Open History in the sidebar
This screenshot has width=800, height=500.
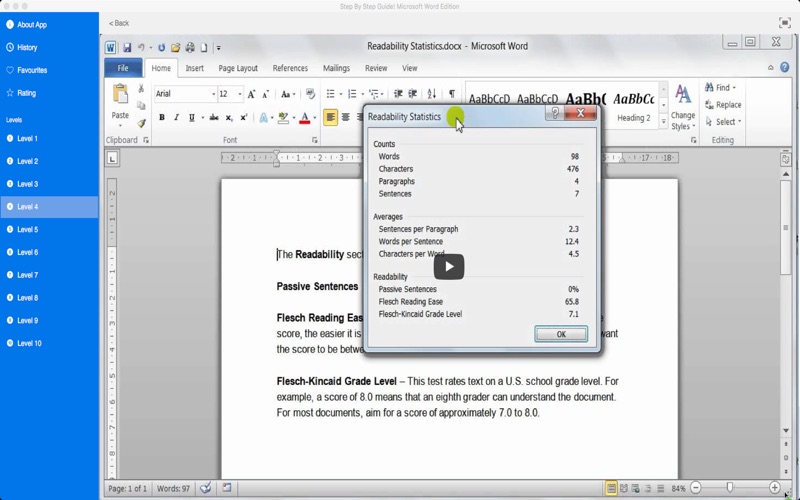tap(49, 47)
